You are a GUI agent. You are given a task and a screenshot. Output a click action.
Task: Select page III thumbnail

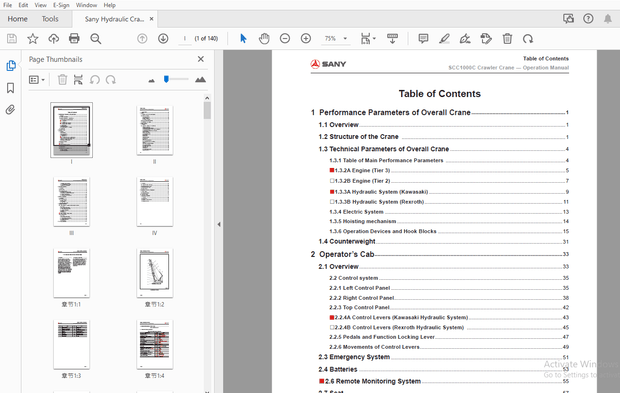click(72, 202)
